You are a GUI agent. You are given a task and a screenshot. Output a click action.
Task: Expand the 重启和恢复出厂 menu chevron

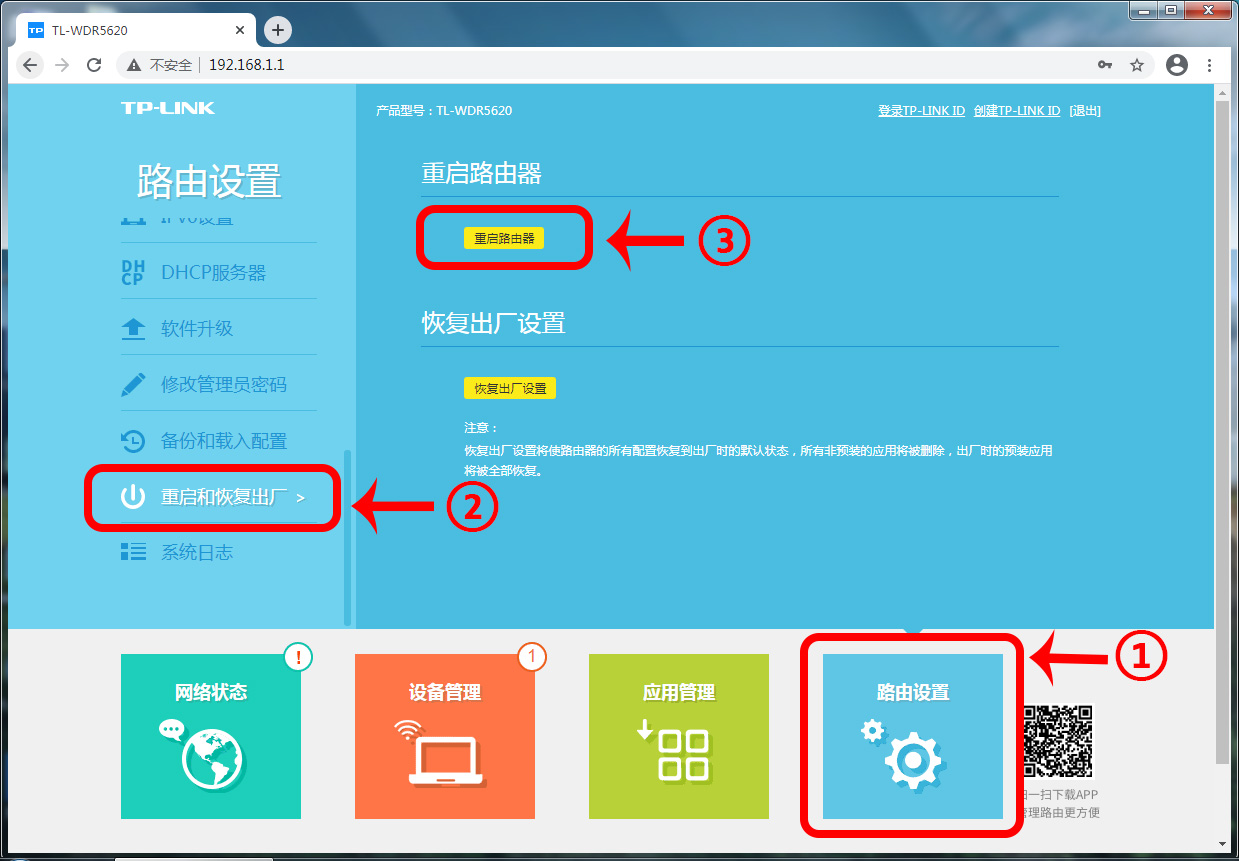tap(301, 497)
